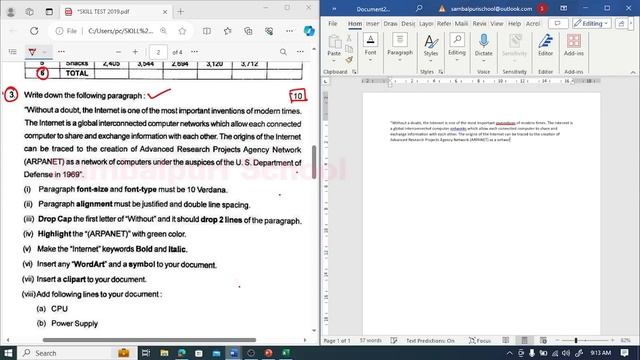Screen dimensions: 640x360
Task: Select the PDF highlight pen tool
Action: 32,52
